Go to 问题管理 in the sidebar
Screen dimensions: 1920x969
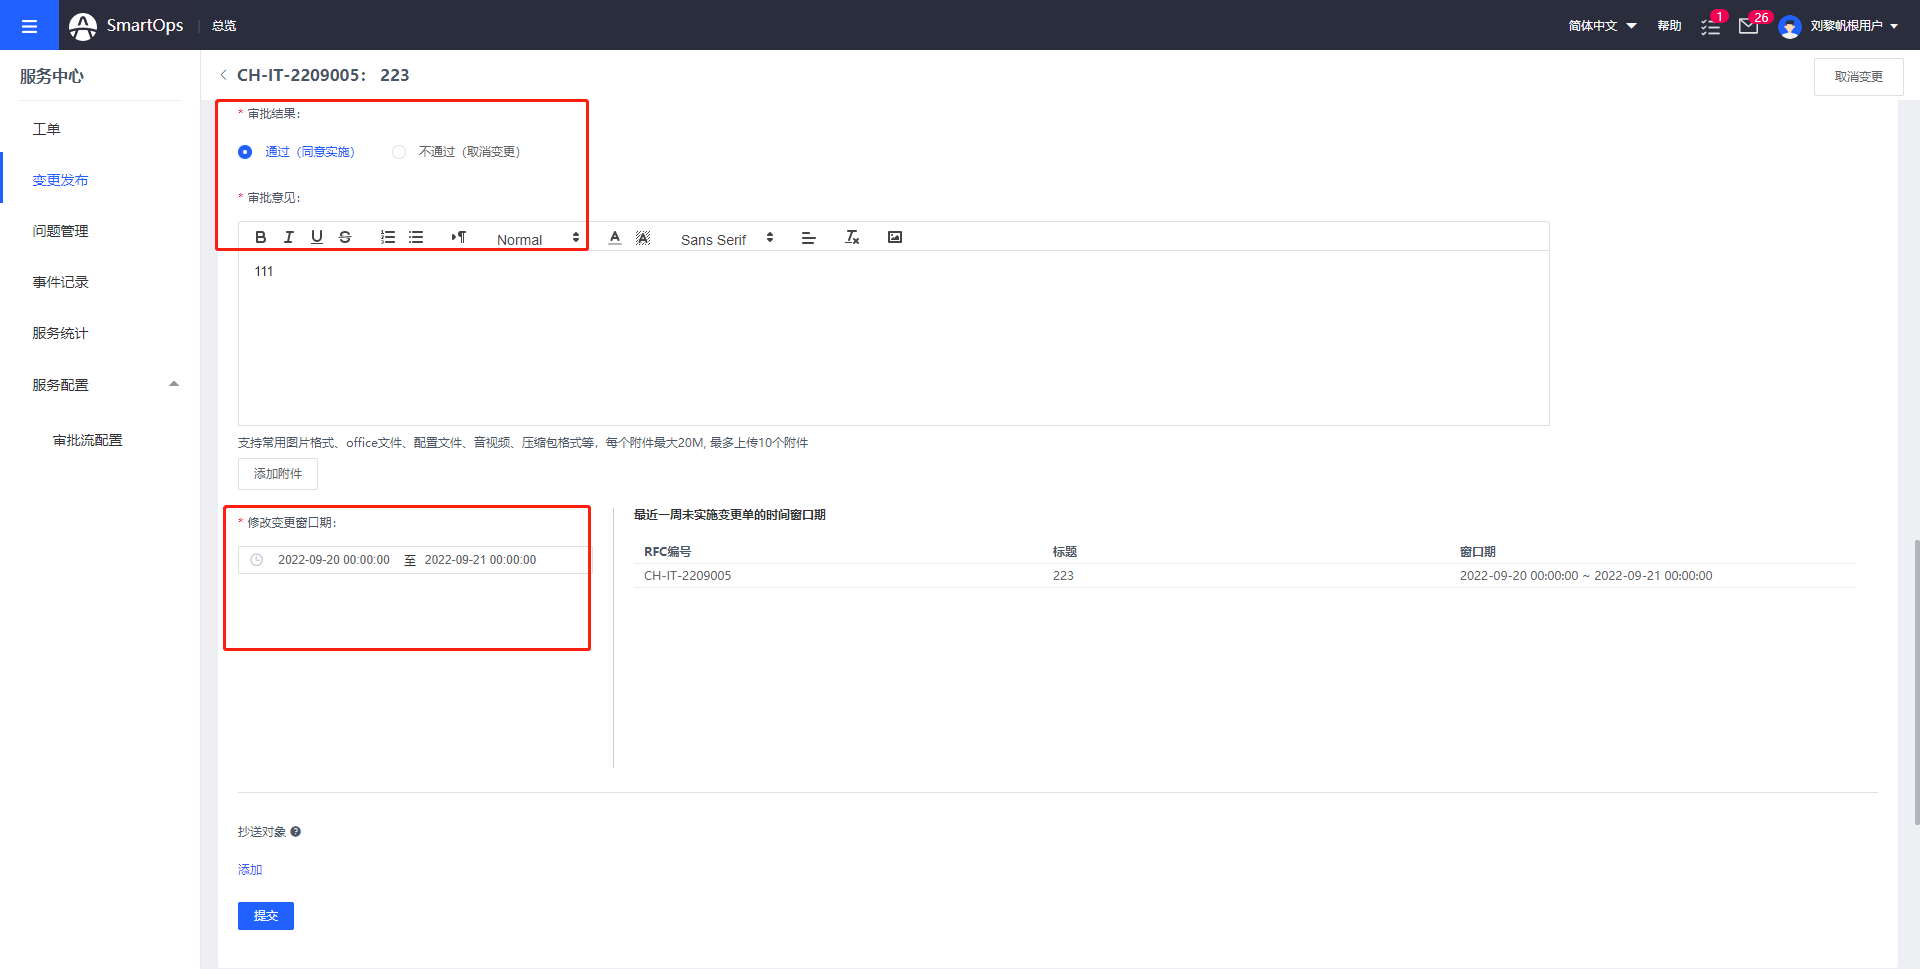(60, 231)
